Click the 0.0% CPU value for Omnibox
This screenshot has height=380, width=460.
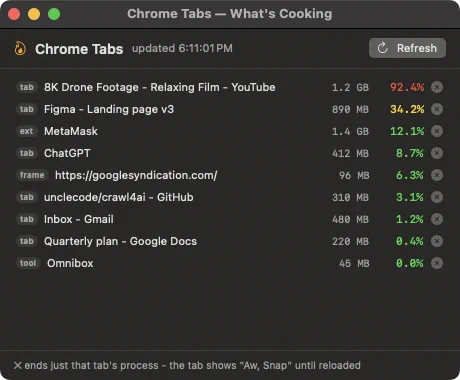click(410, 263)
